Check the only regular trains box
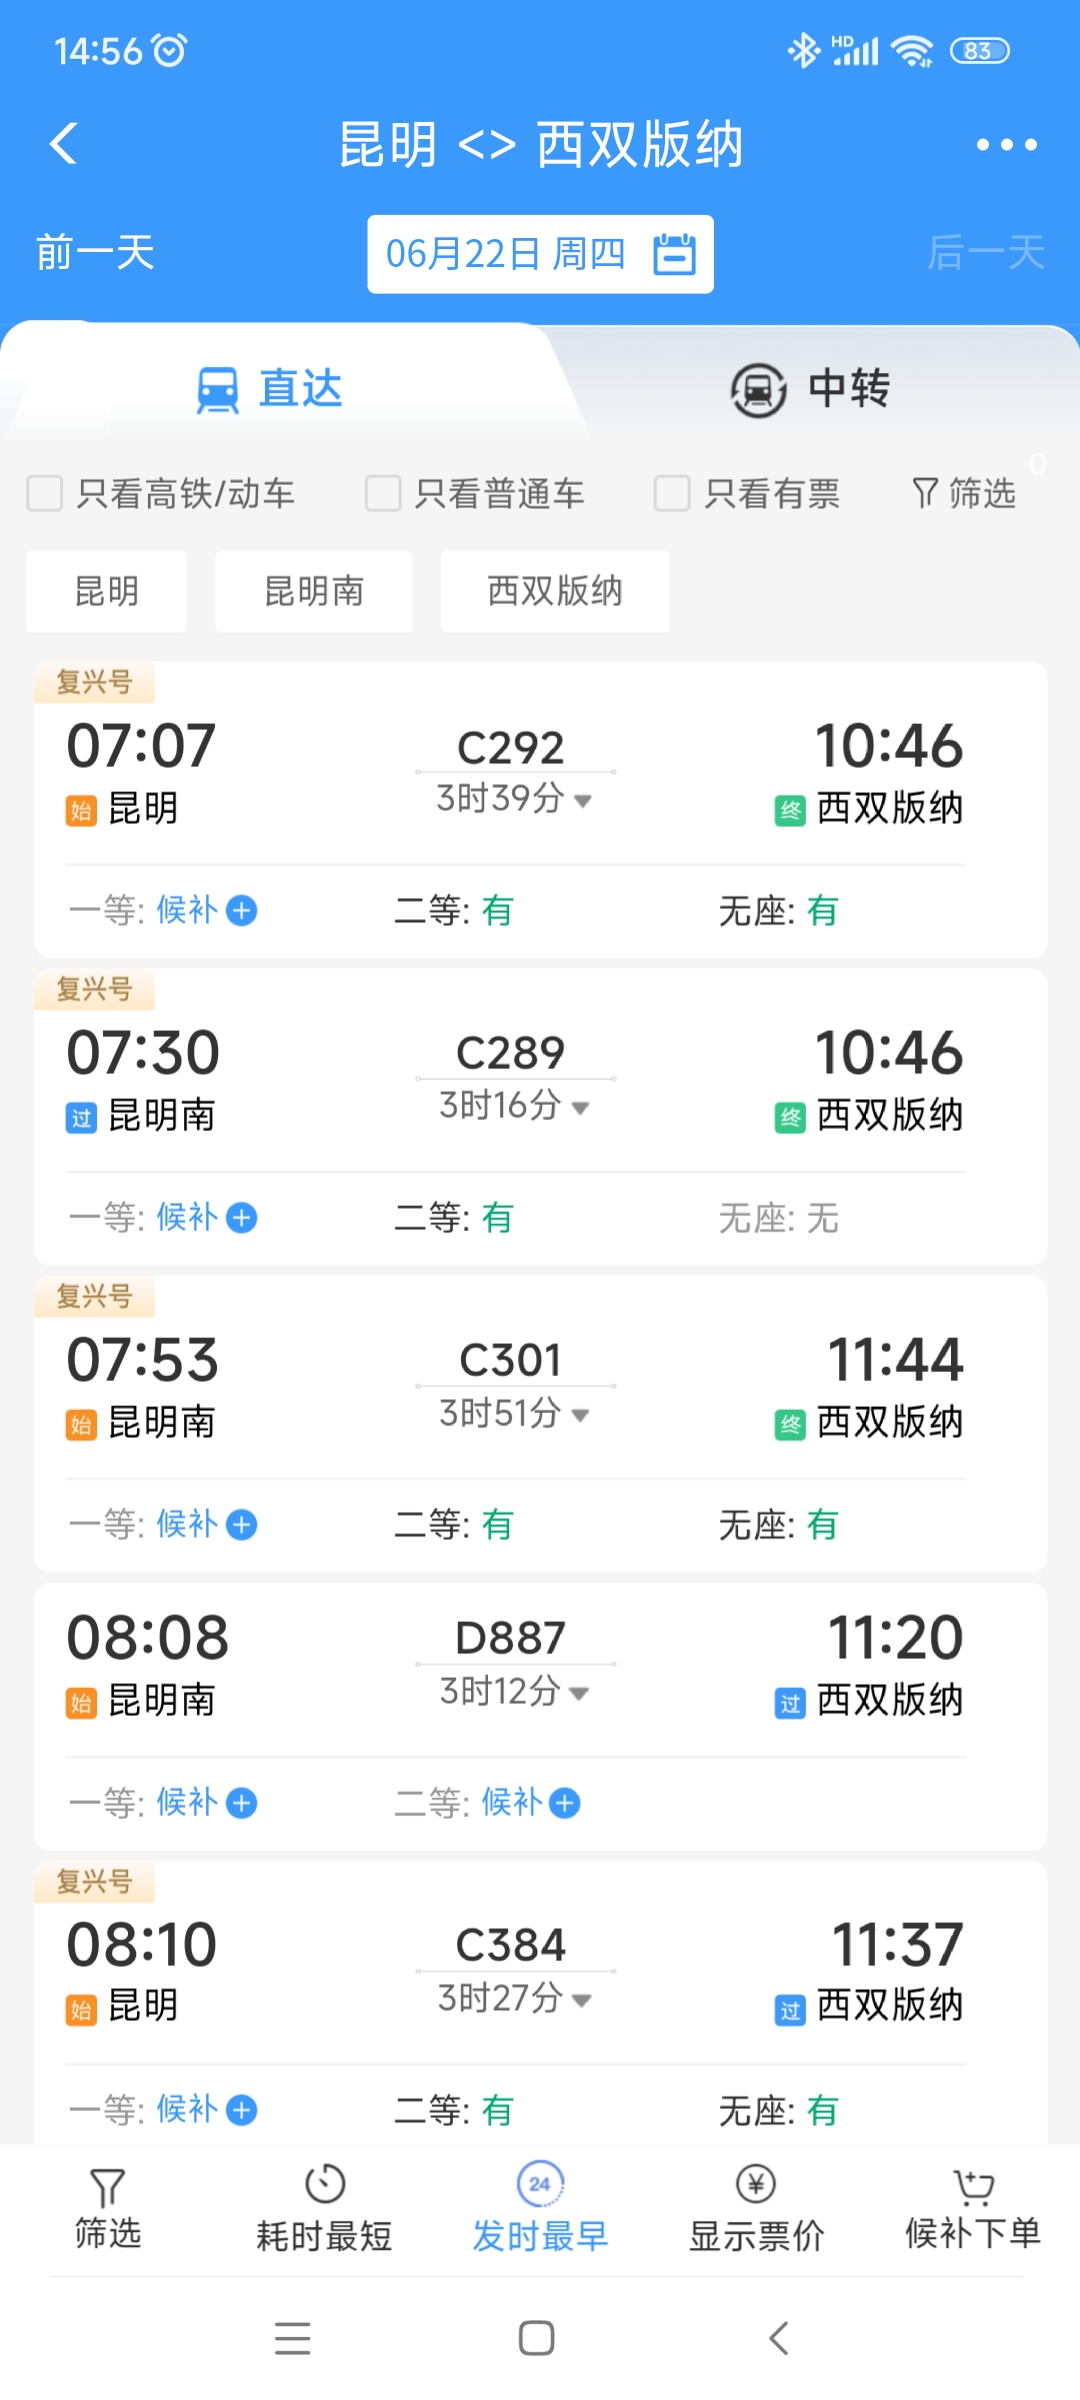This screenshot has height=2400, width=1080. [383, 493]
